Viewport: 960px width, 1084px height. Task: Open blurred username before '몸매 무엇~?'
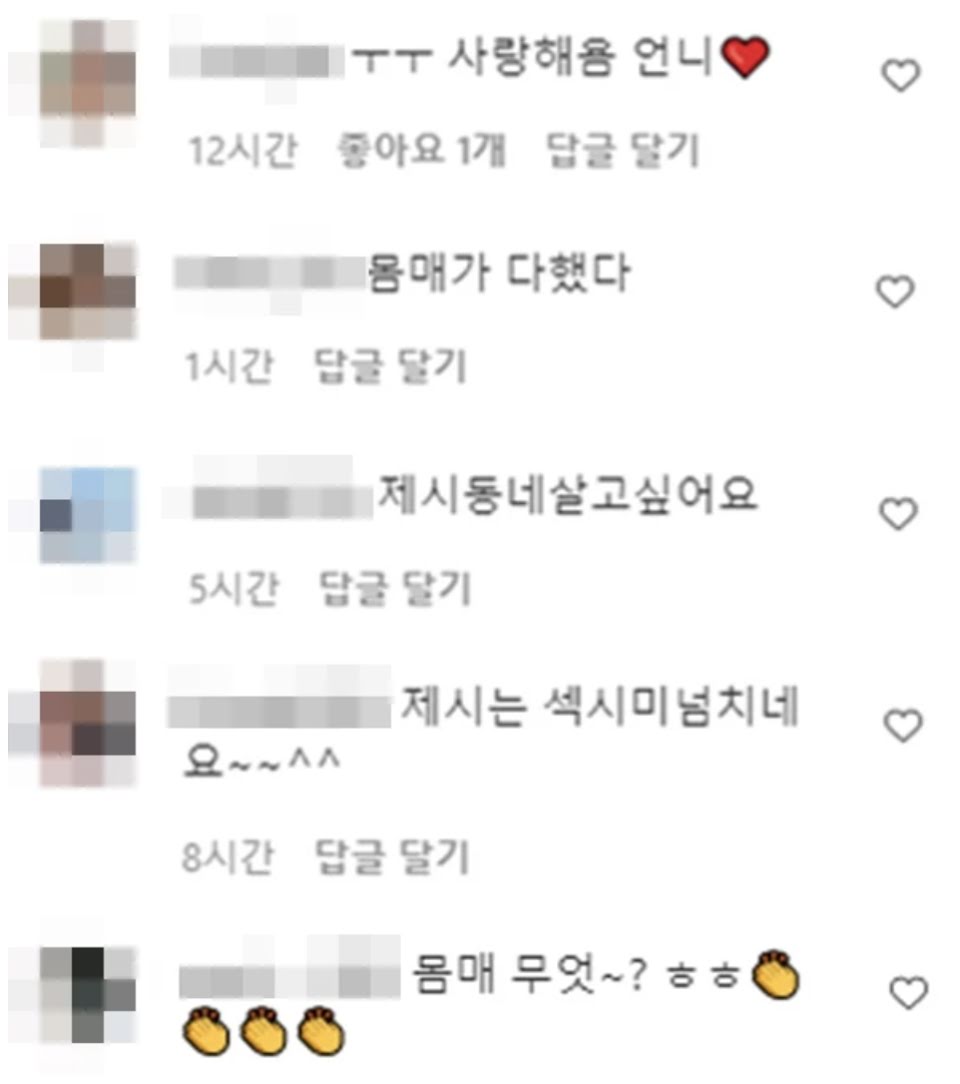coord(290,980)
